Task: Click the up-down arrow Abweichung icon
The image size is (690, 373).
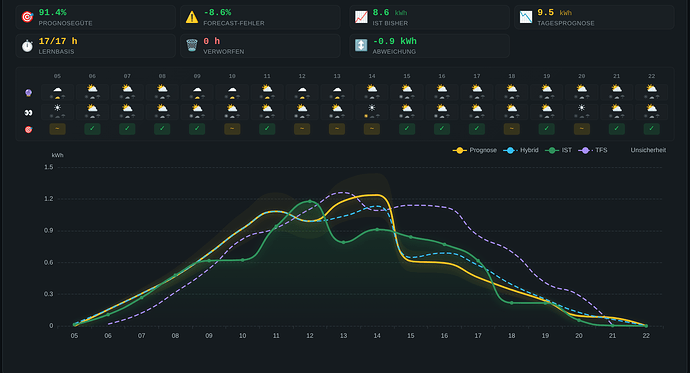Action: (361, 45)
